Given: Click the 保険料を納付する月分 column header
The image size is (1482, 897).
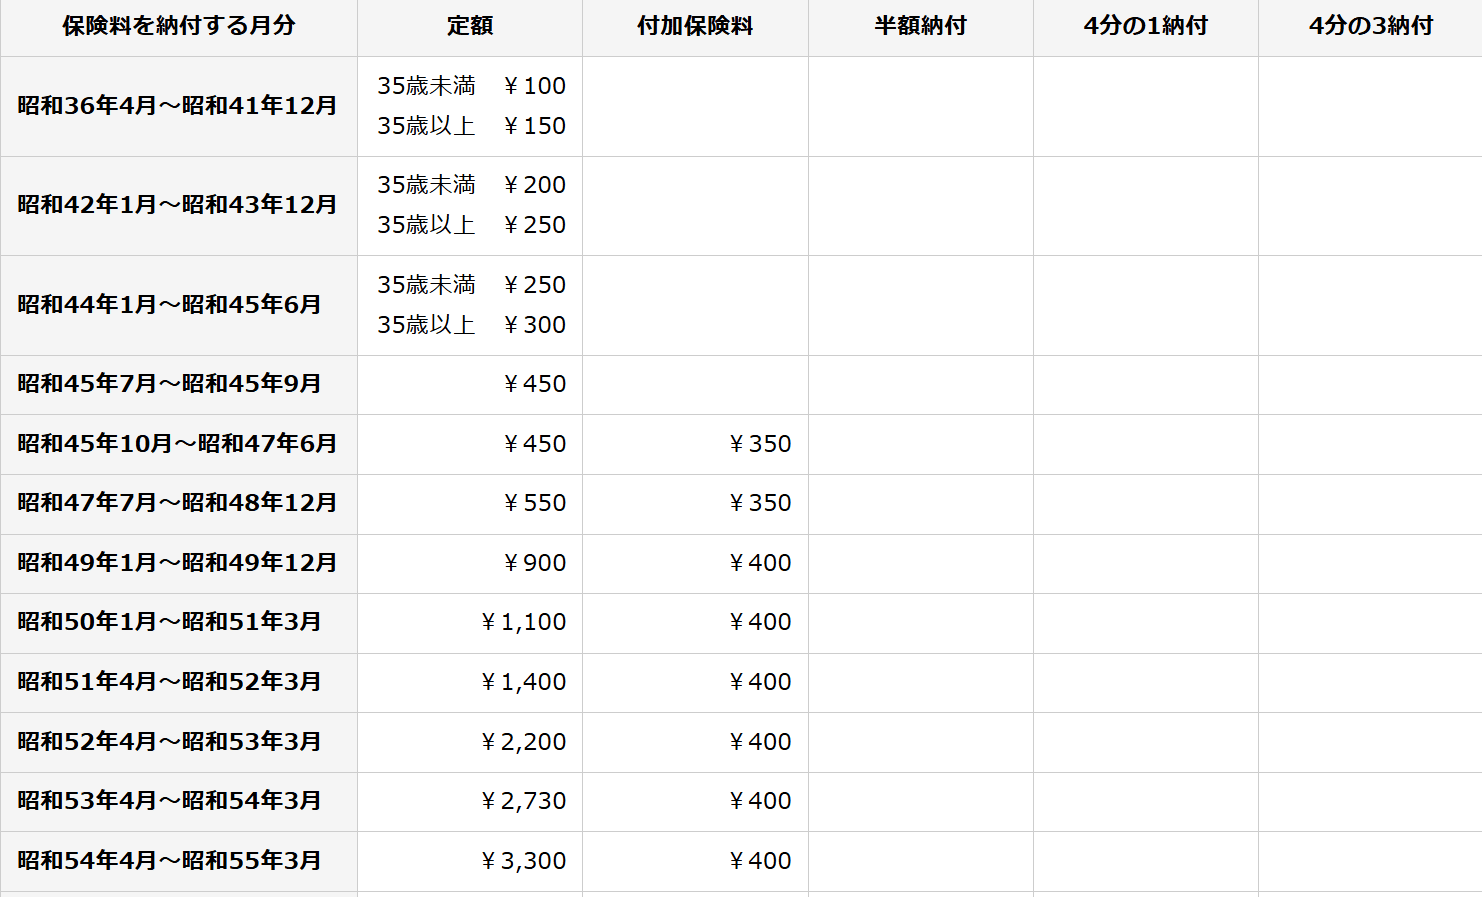Looking at the screenshot, I should click(179, 26).
